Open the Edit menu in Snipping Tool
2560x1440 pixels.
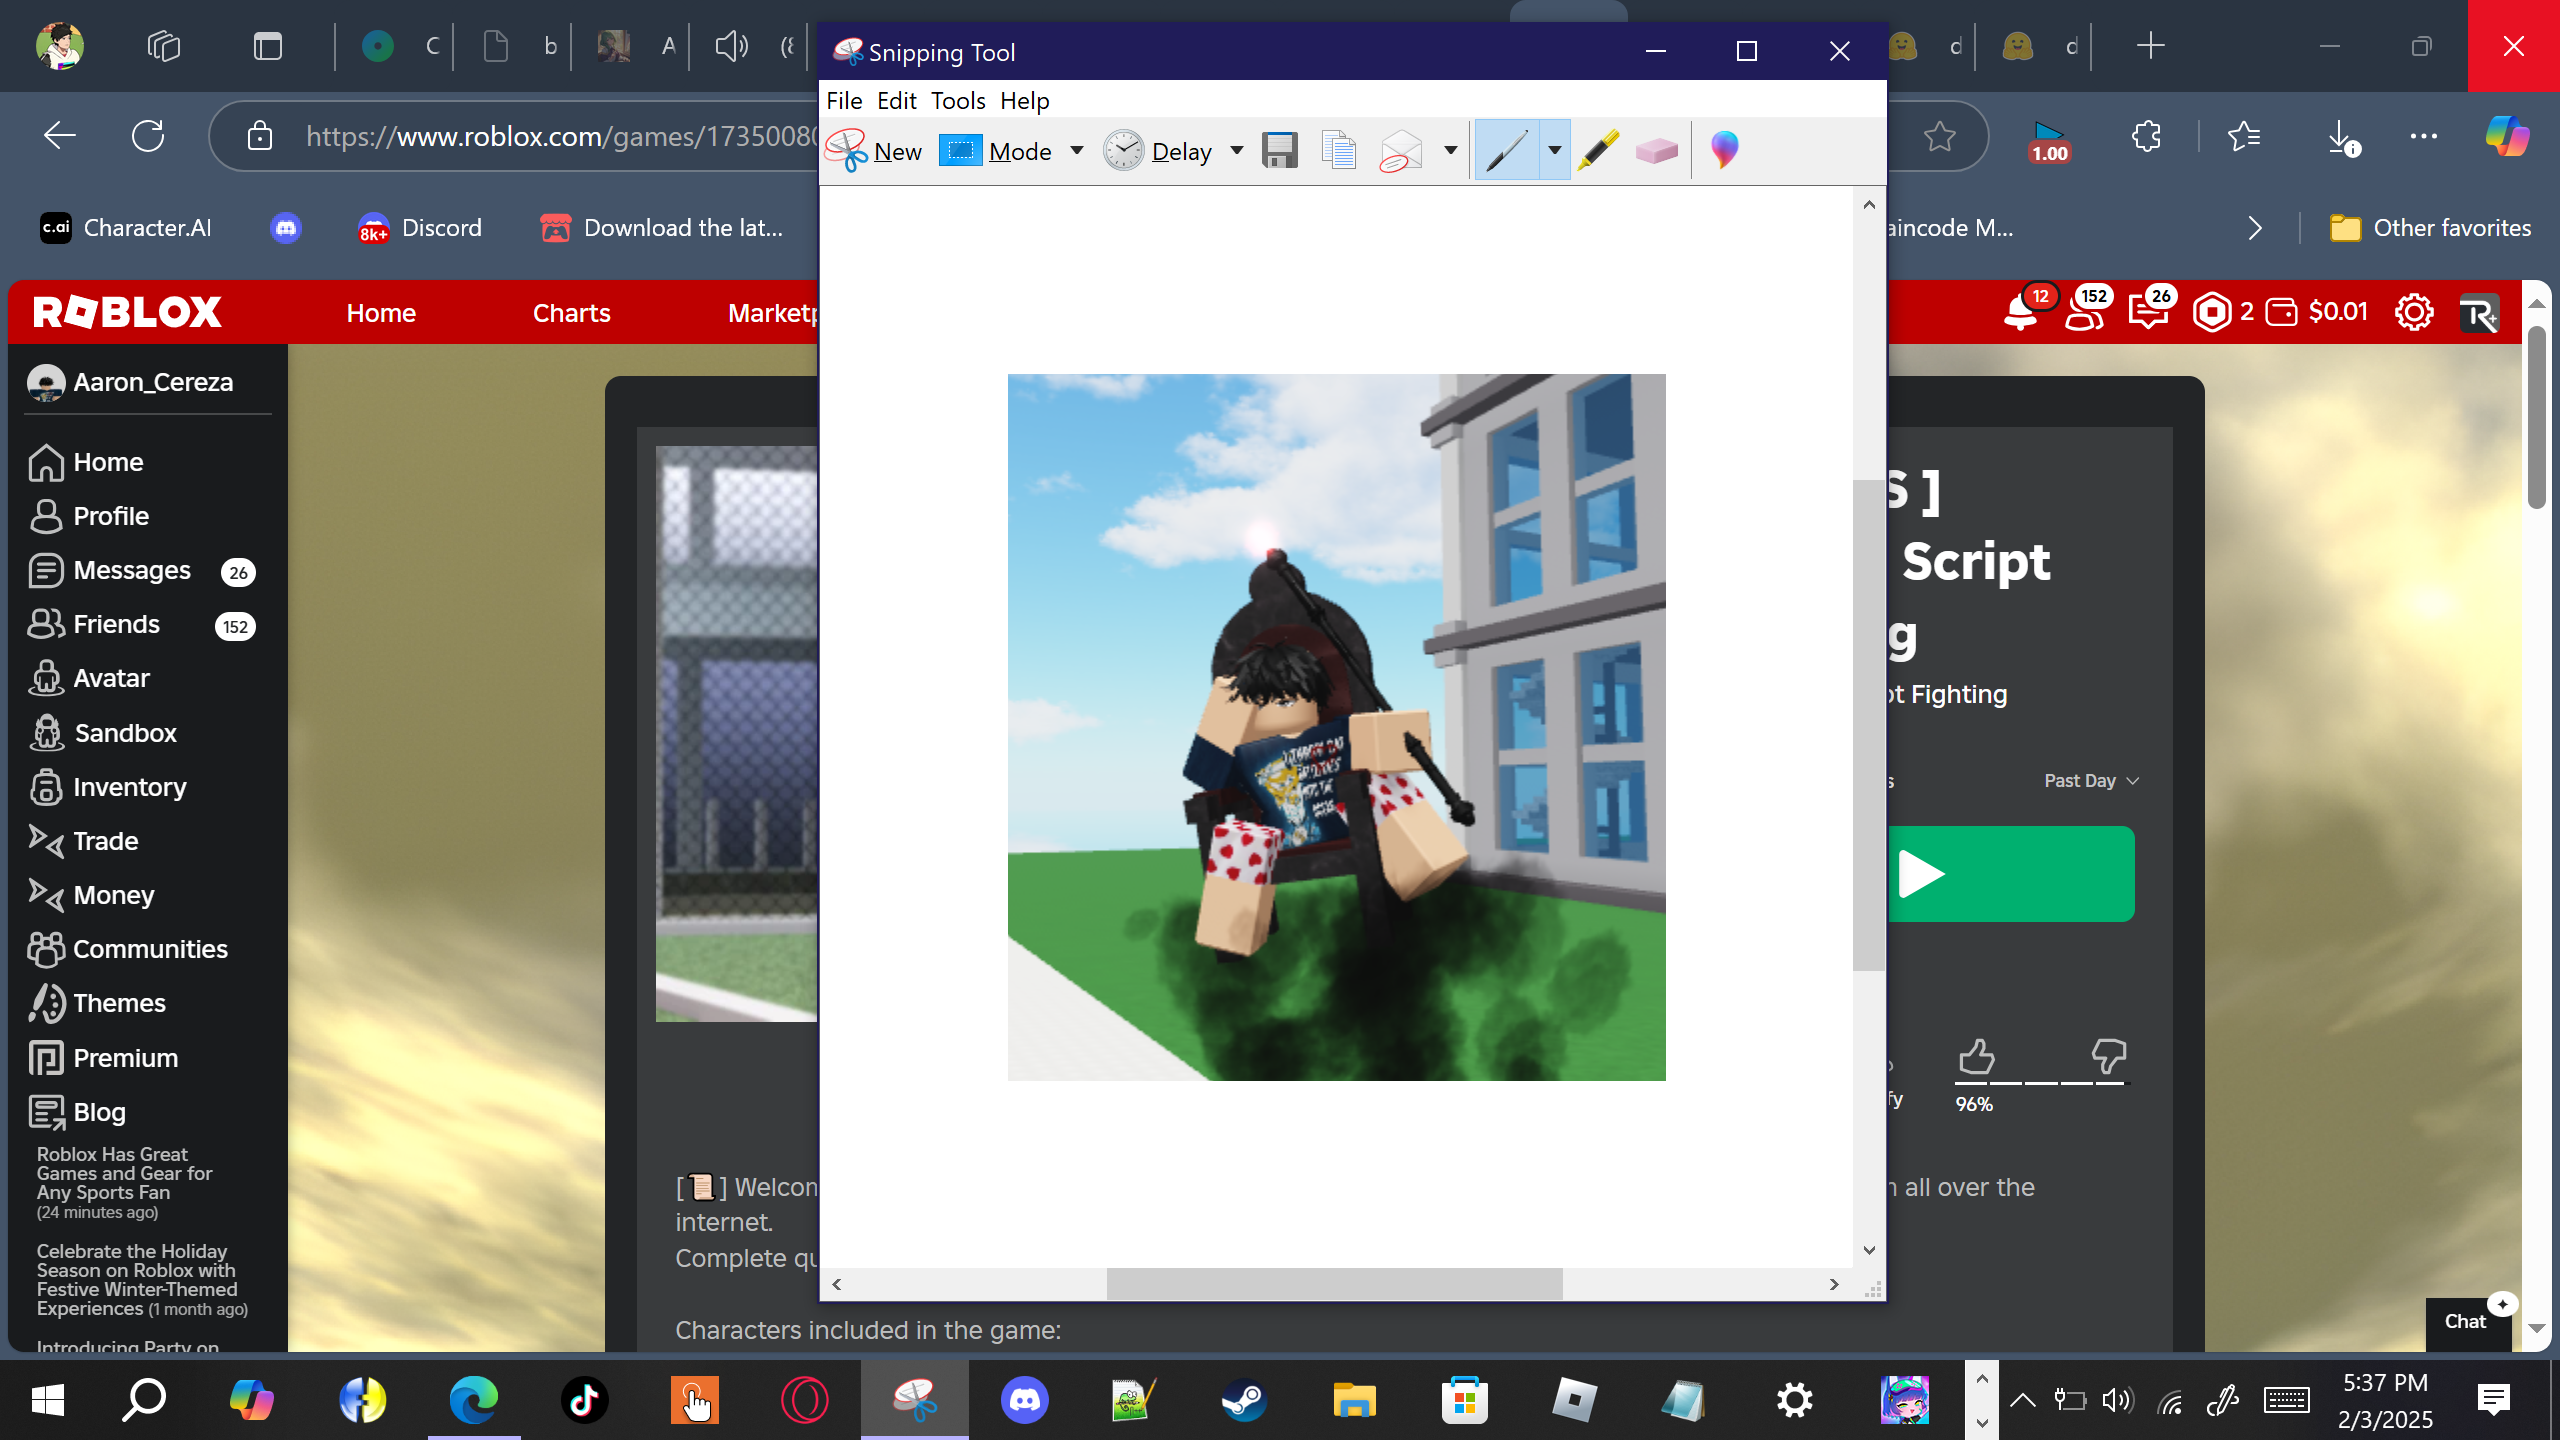pos(896,101)
